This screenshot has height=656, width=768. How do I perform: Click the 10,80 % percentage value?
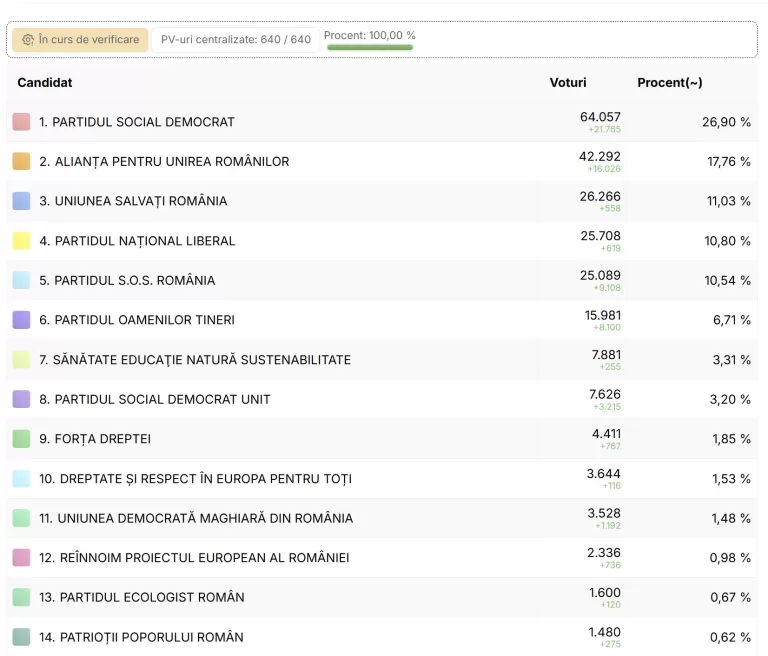pos(727,241)
